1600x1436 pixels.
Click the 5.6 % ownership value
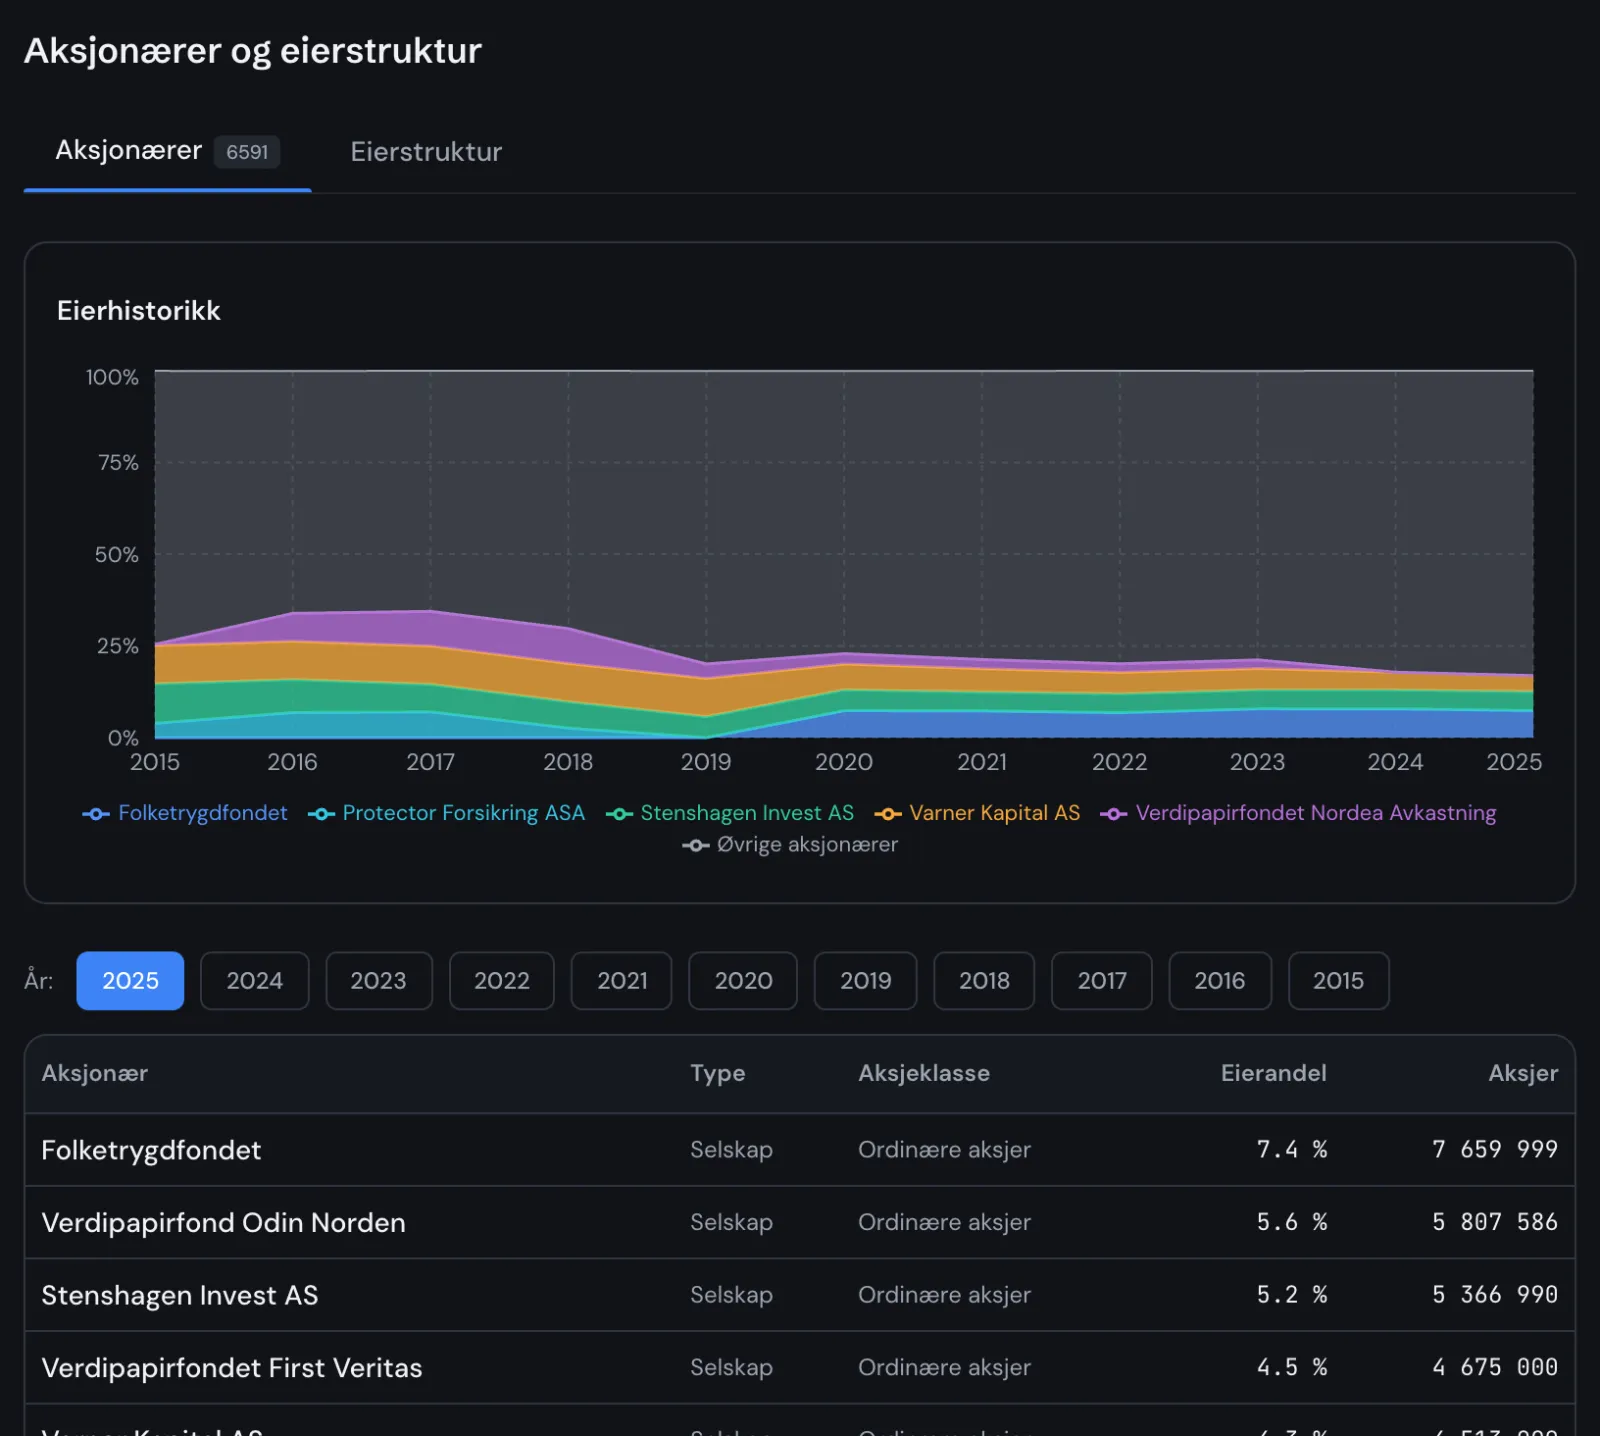(1292, 1222)
